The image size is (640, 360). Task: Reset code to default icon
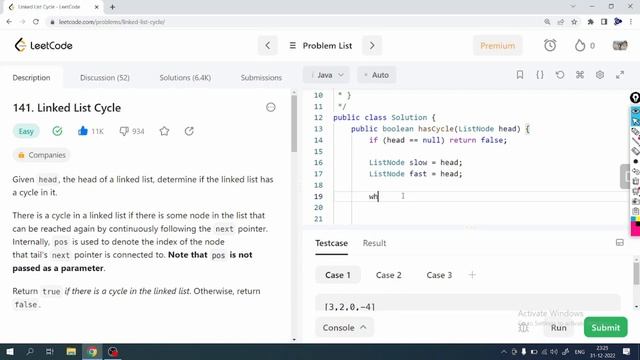560,75
